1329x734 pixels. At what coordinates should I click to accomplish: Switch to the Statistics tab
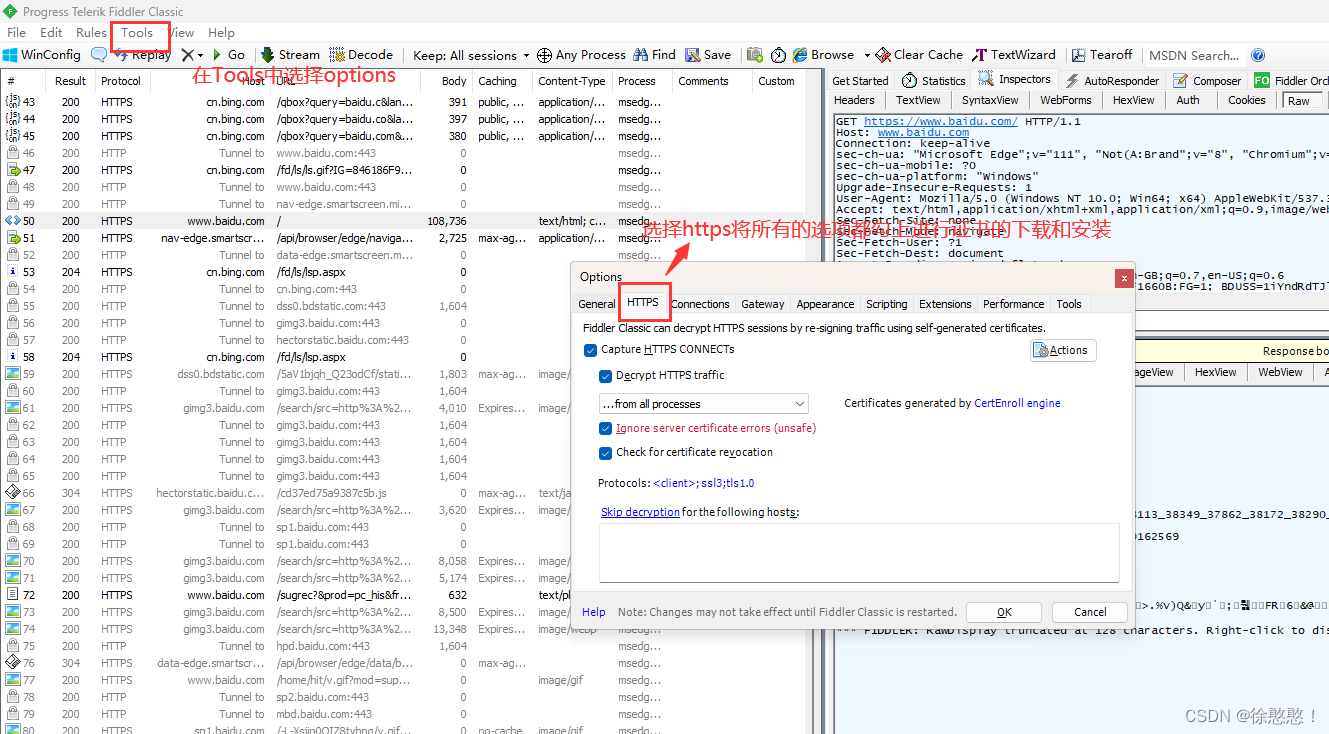click(x=934, y=80)
